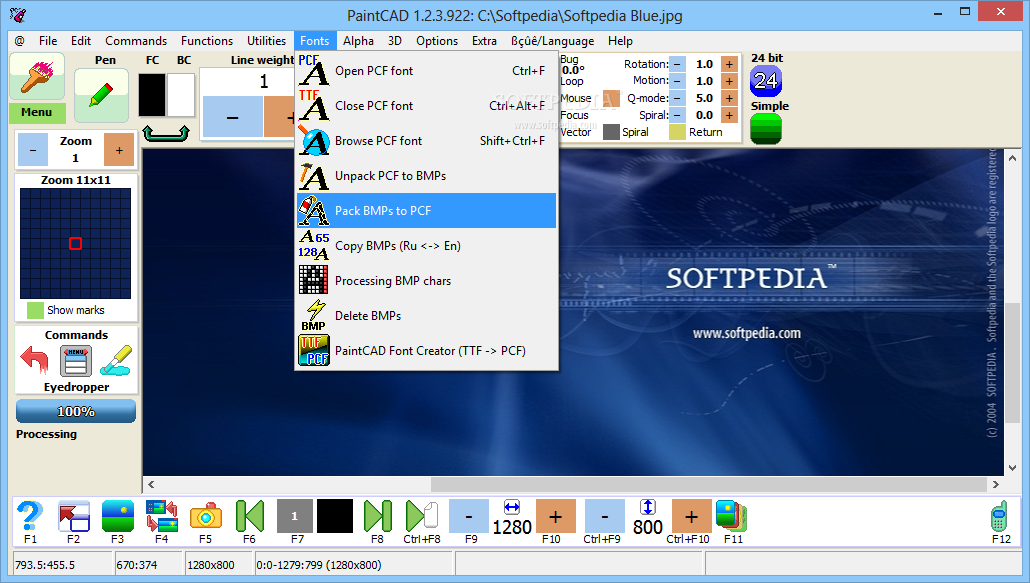
Task: Swap foreground and background colors arrow
Action: pyautogui.click(x=166, y=133)
